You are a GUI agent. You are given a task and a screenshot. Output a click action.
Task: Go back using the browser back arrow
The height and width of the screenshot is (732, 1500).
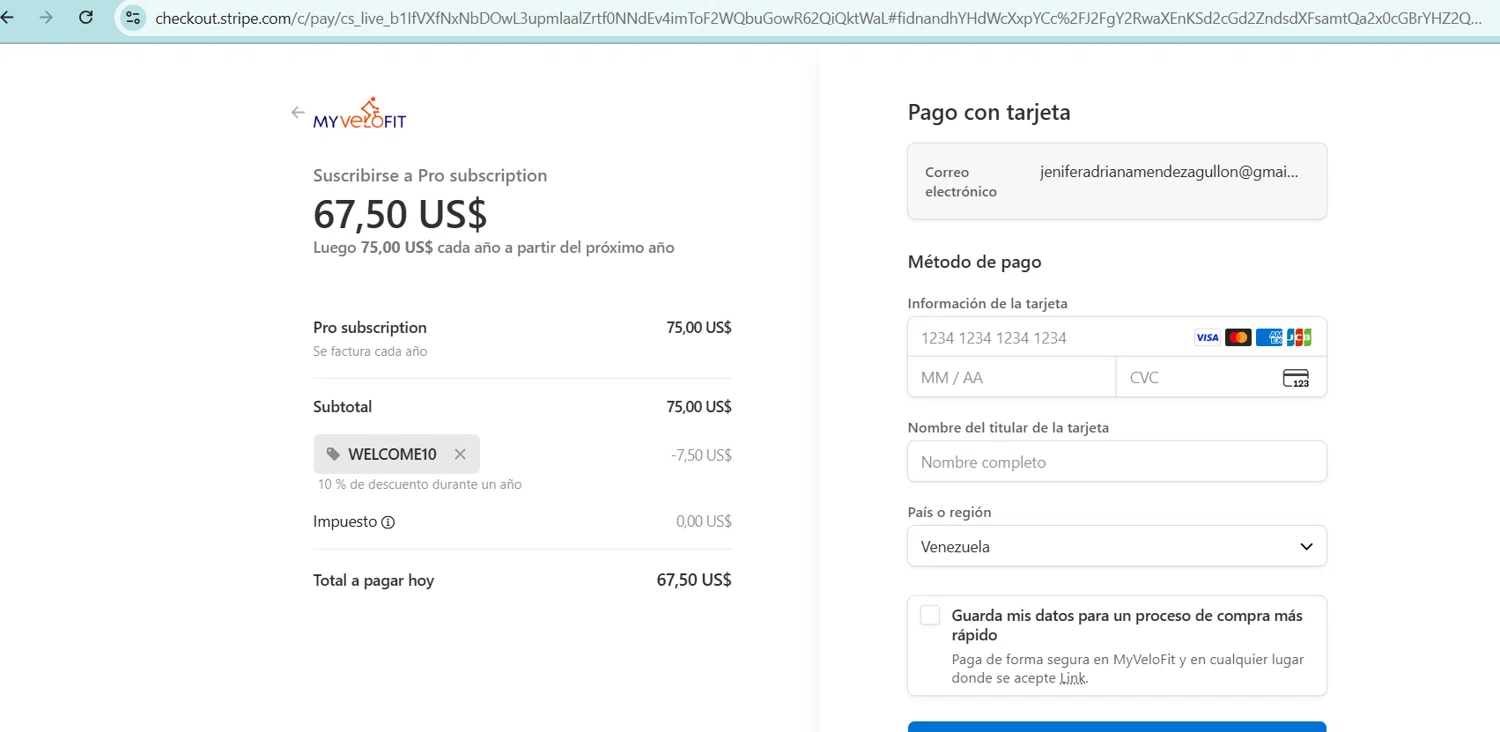click(7, 17)
